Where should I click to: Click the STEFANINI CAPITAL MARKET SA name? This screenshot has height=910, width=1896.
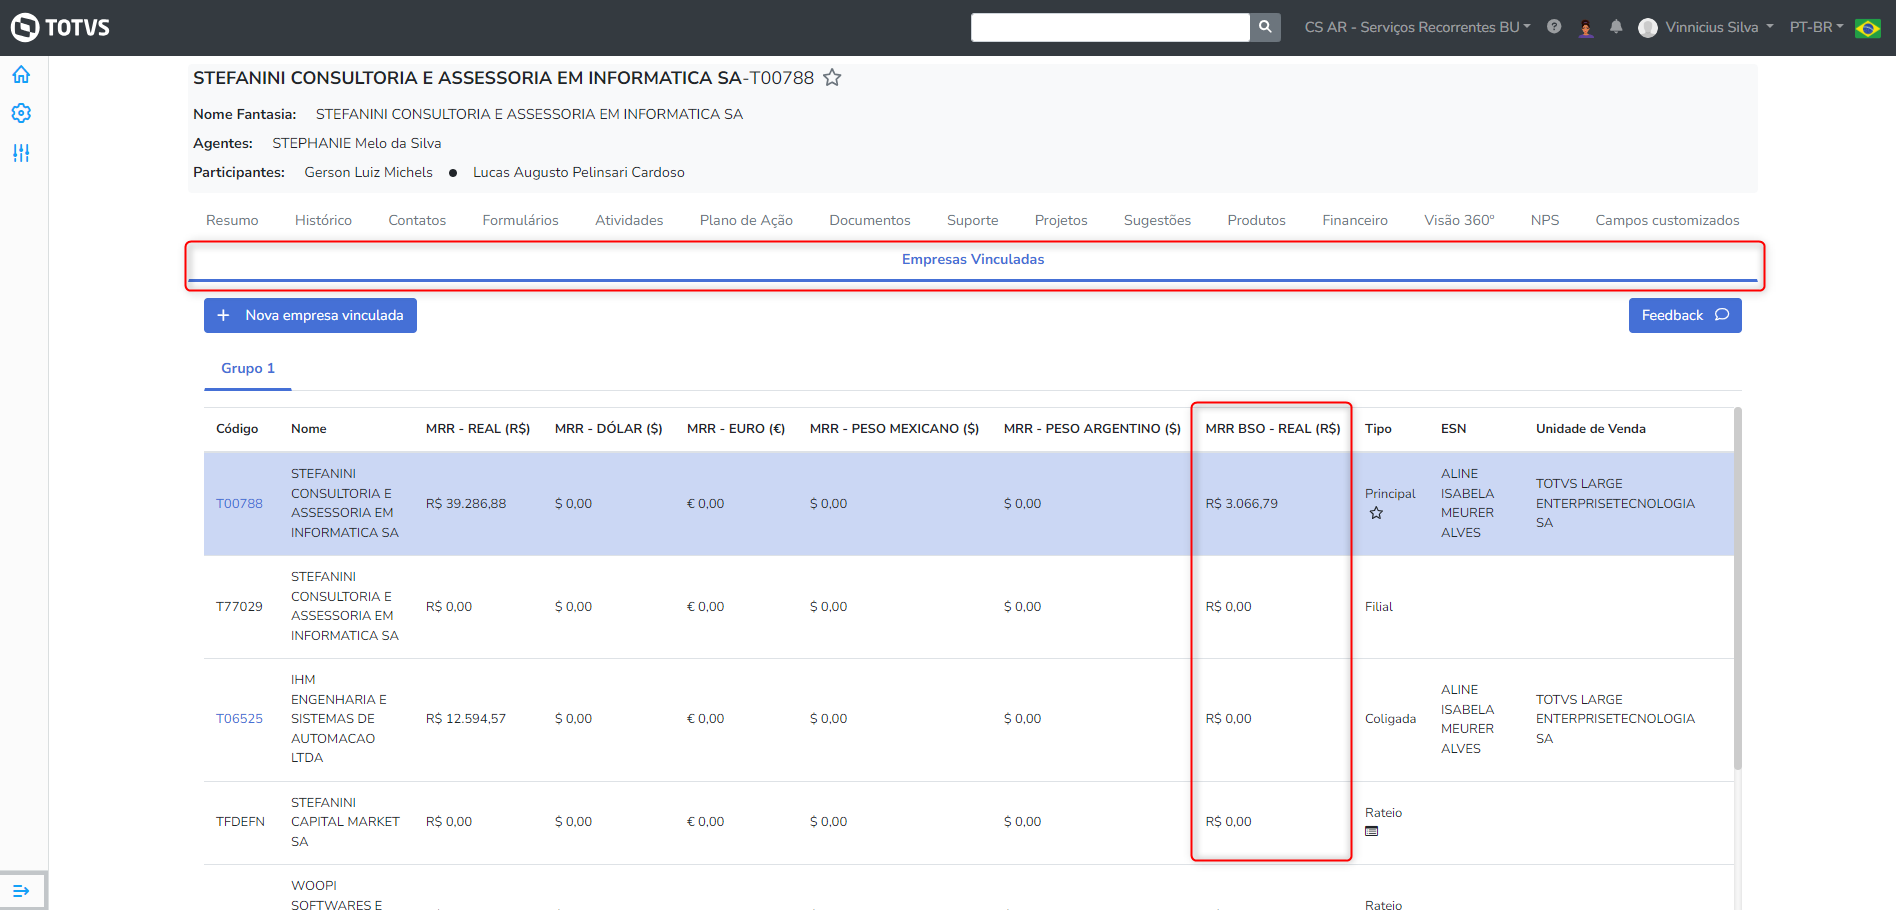click(x=345, y=821)
